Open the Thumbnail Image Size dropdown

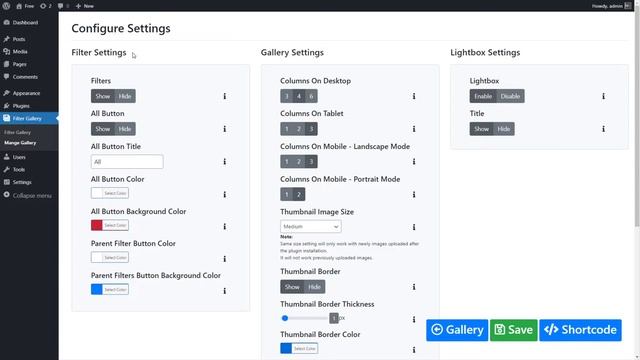point(311,227)
